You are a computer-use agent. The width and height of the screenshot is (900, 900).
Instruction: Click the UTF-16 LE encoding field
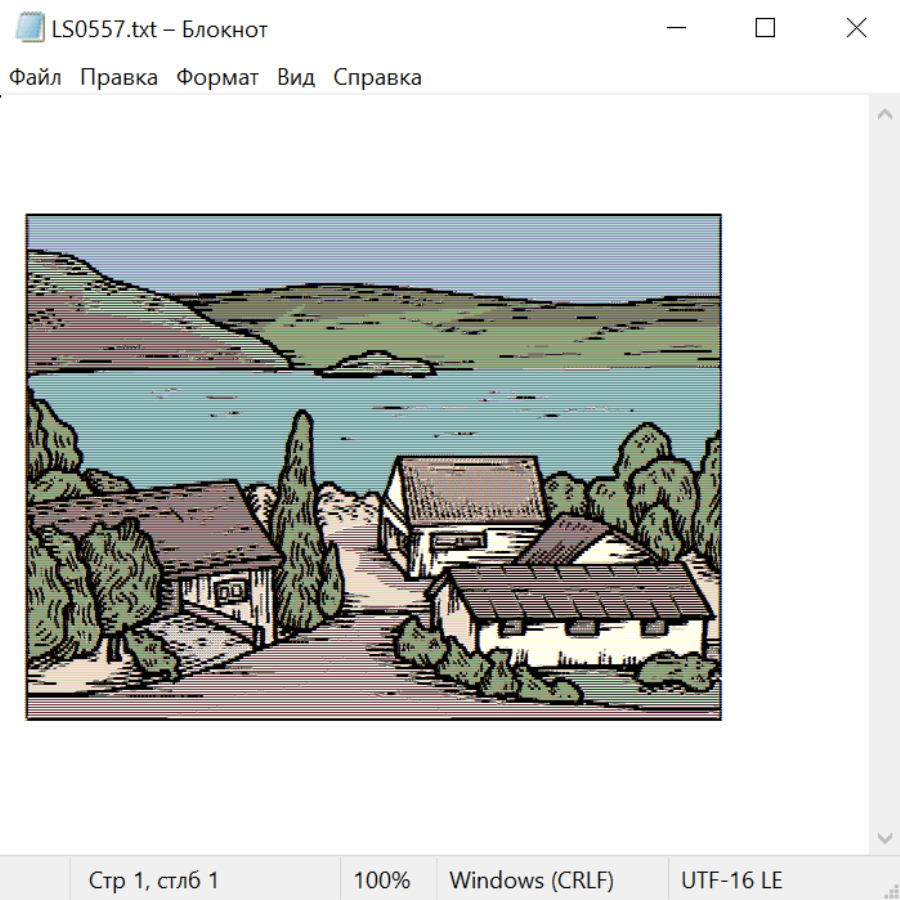[731, 881]
